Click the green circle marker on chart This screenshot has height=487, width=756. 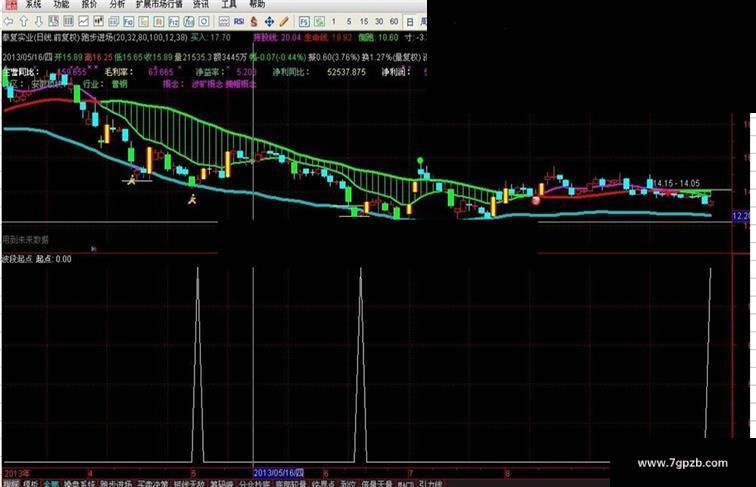[x=420, y=161]
